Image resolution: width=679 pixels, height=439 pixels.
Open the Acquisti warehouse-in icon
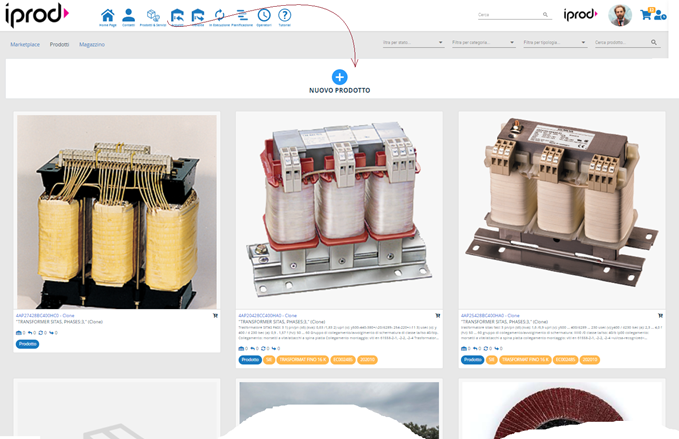(x=177, y=16)
